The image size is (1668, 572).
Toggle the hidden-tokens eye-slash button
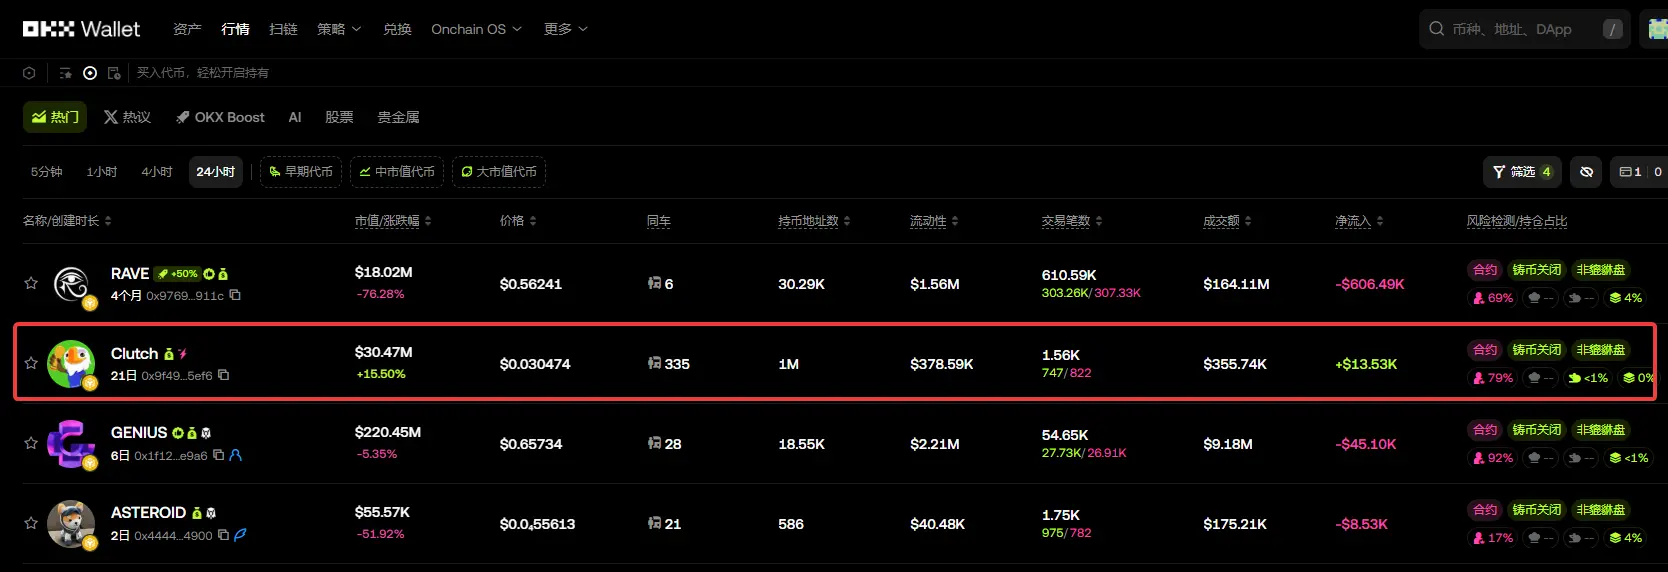1586,172
